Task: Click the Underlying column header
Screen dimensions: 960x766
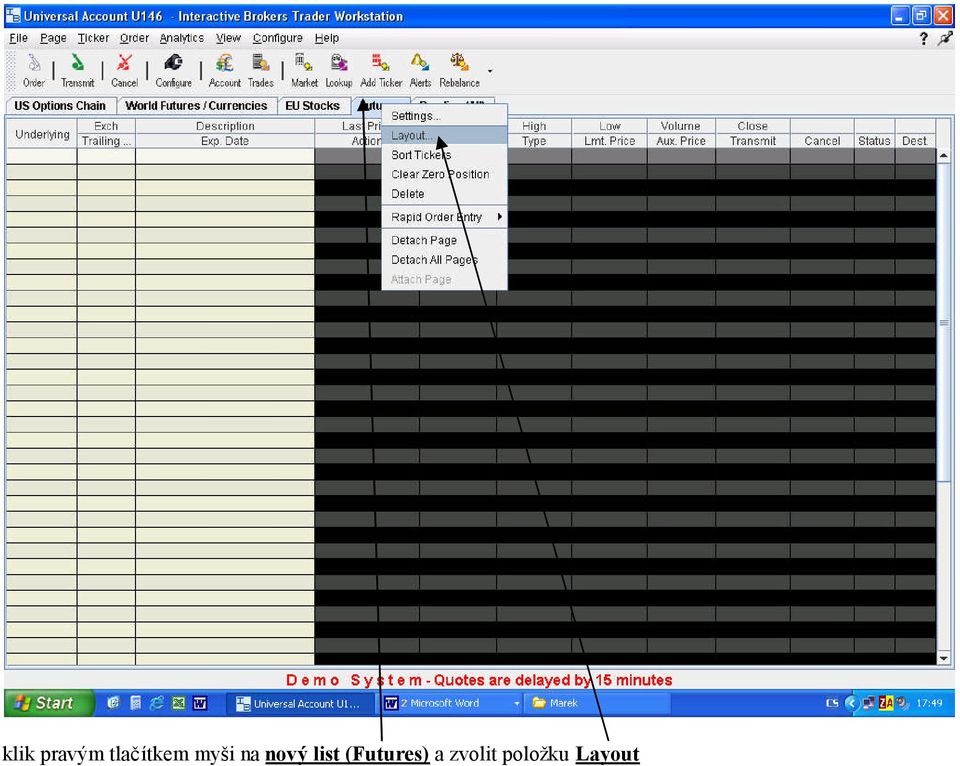Action: [x=42, y=134]
